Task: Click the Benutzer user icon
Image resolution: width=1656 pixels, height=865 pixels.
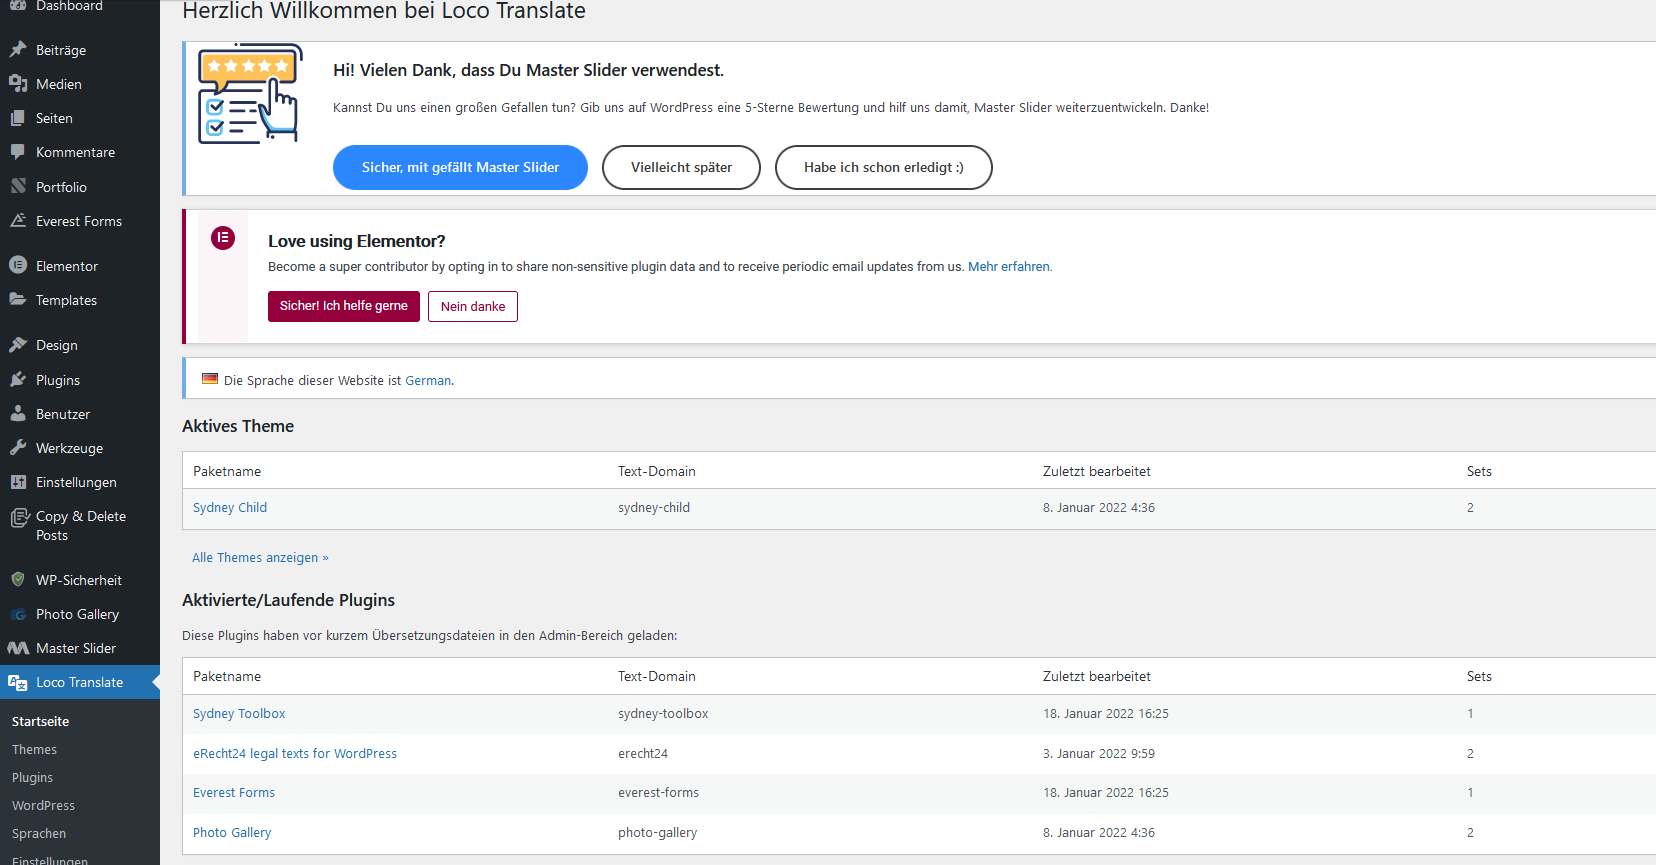Action: click(x=18, y=414)
